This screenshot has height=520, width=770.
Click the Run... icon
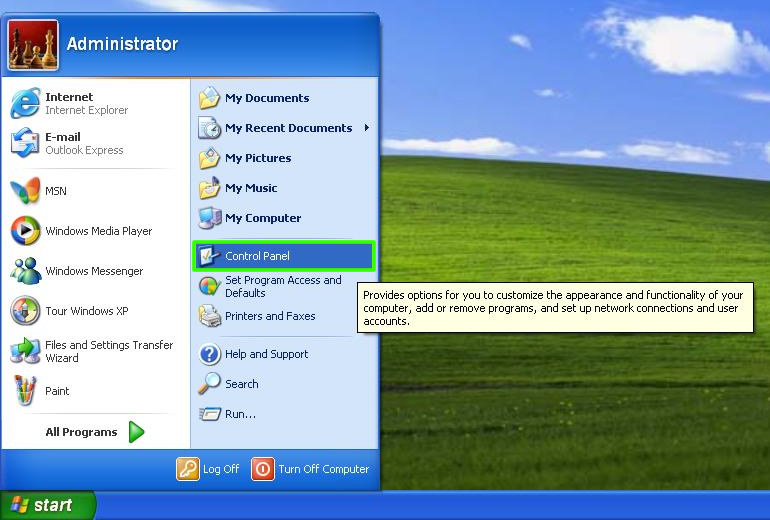click(210, 414)
